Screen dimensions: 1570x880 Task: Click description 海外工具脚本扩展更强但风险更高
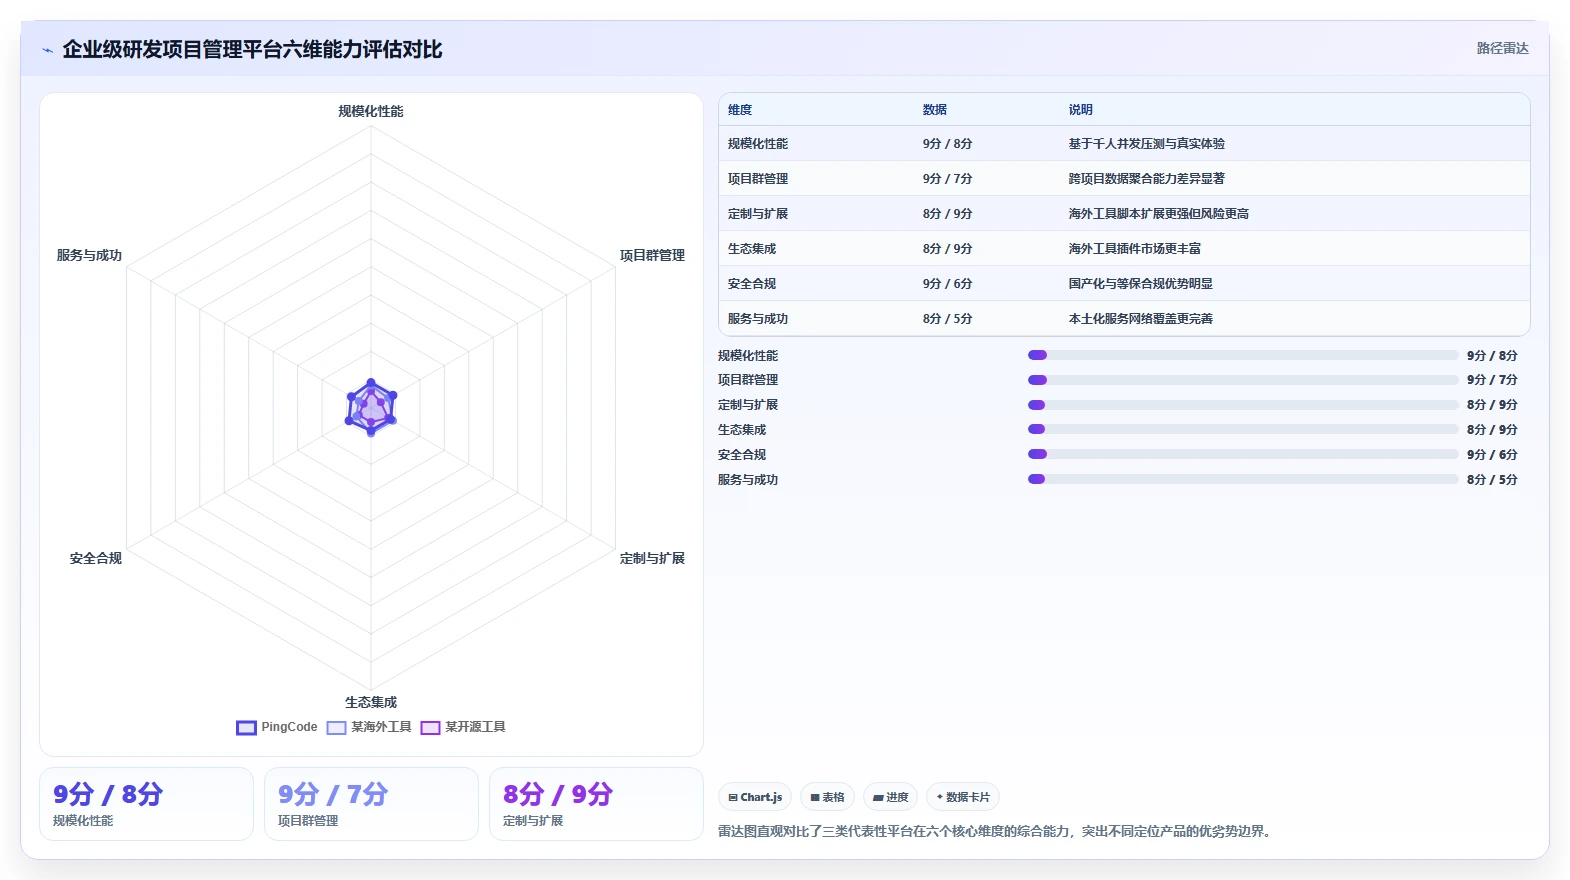[x=1159, y=214]
